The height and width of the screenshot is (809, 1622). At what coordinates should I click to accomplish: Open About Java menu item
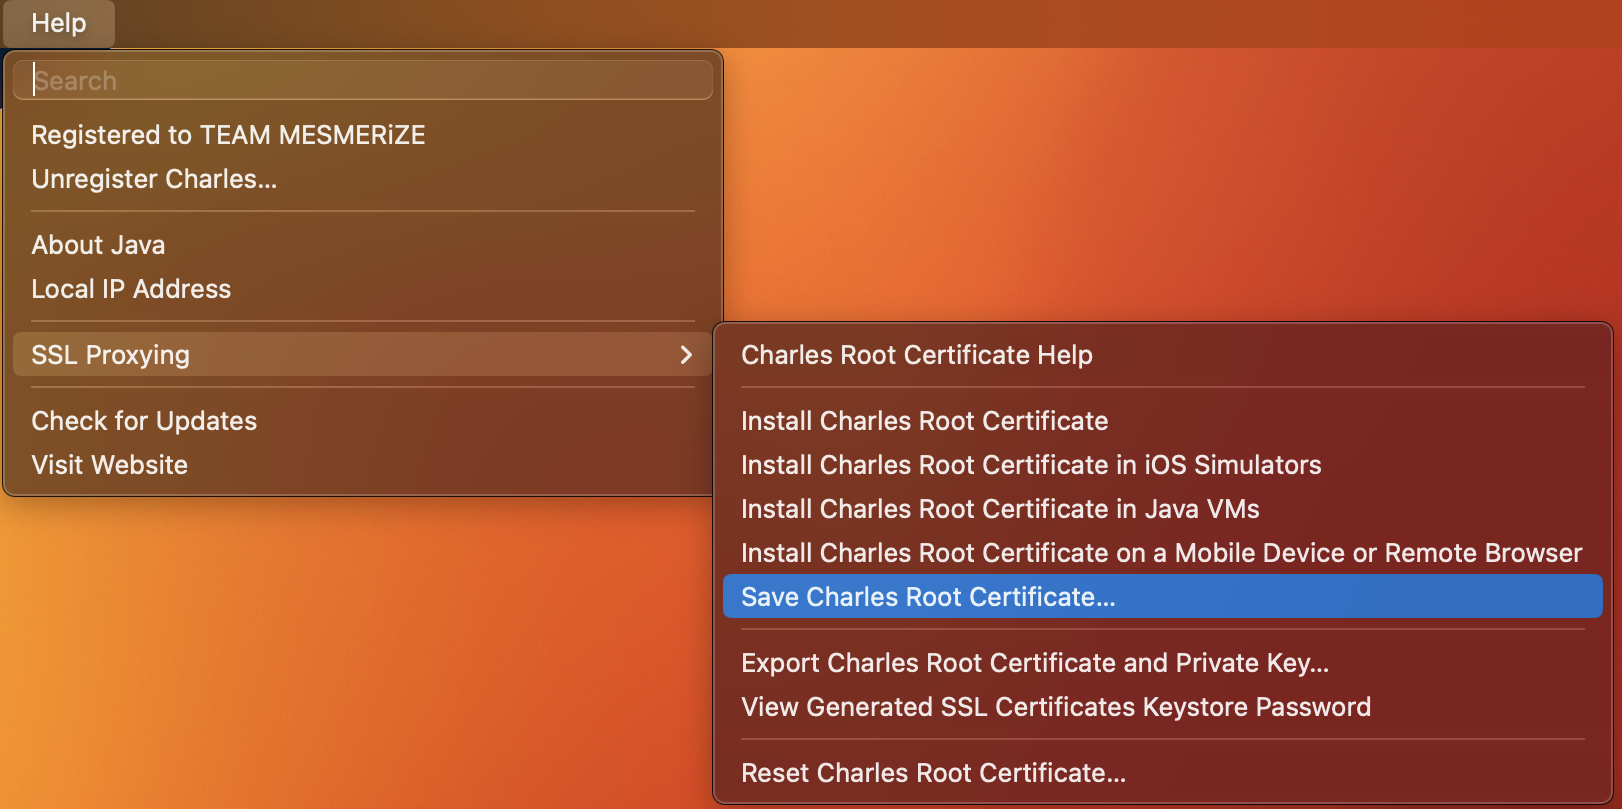point(98,245)
